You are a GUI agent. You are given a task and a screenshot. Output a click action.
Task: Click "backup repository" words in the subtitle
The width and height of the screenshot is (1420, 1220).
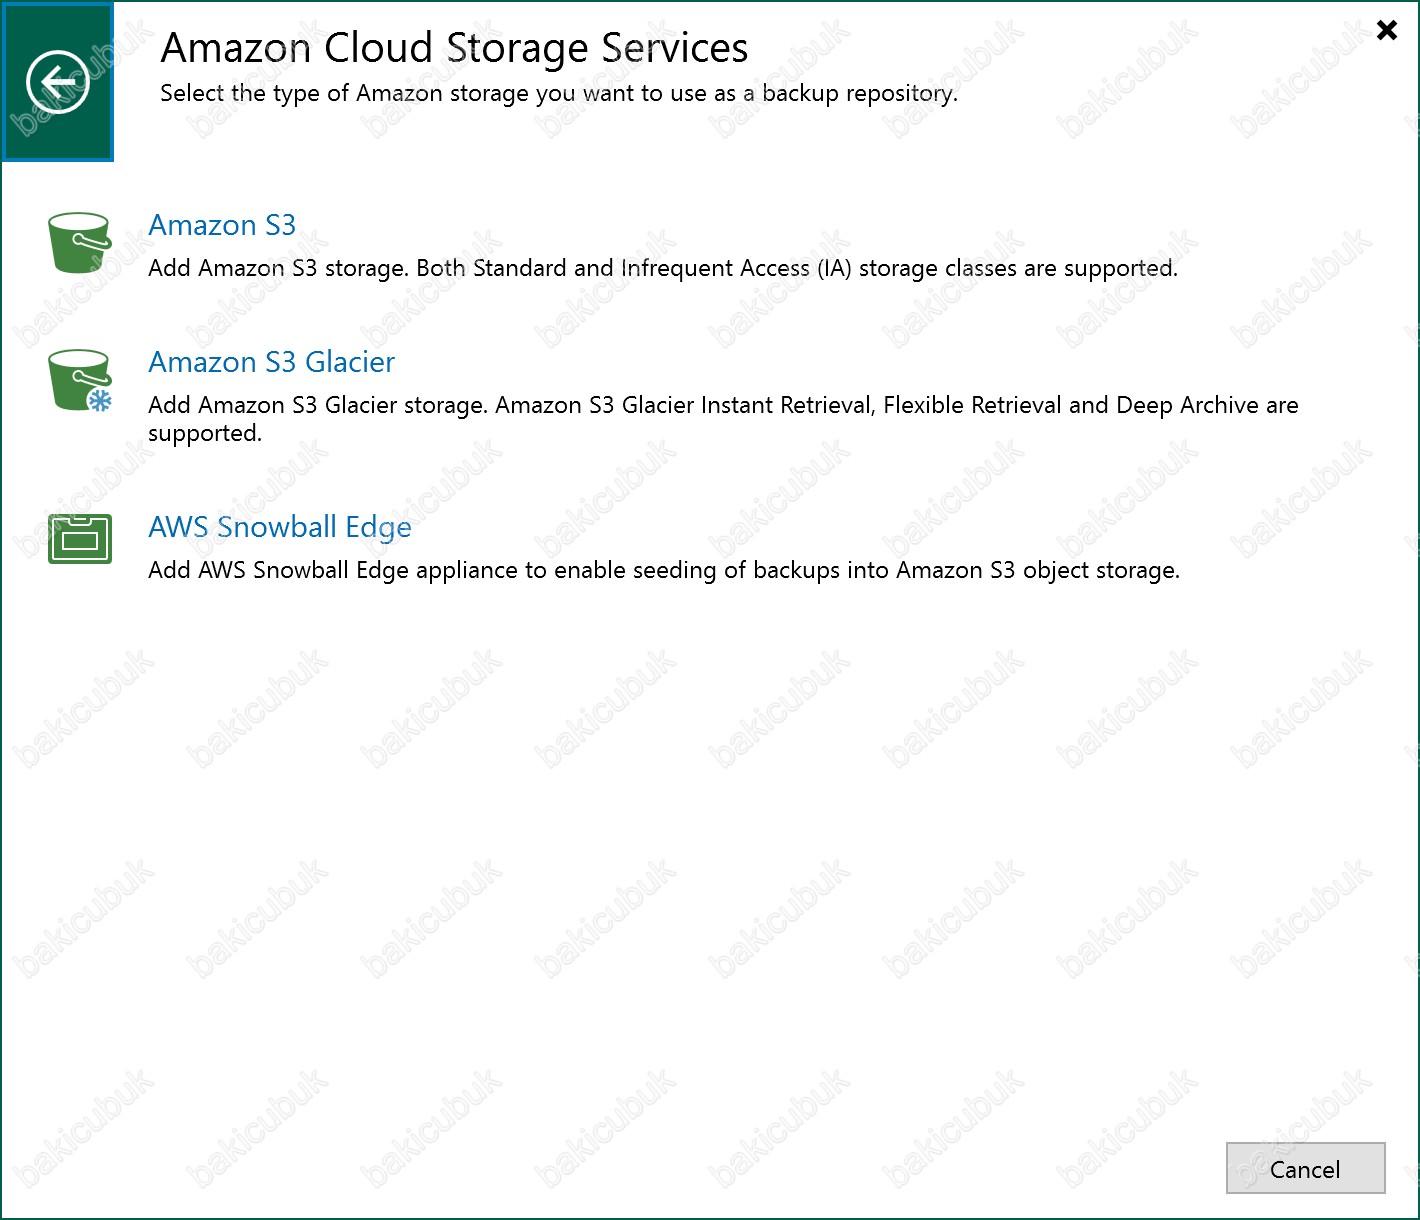860,93
